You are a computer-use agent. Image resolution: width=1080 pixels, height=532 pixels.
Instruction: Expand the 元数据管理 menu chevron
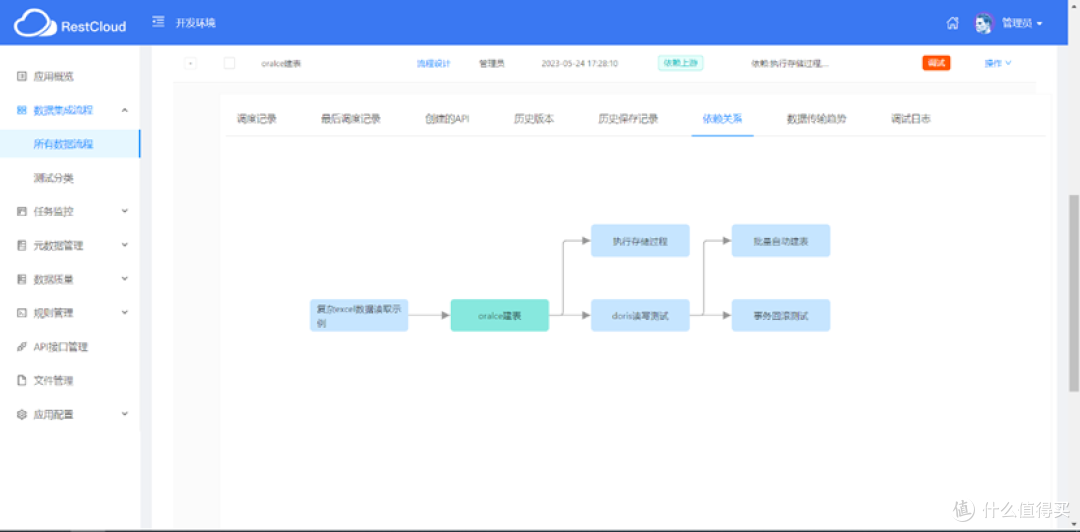point(125,245)
